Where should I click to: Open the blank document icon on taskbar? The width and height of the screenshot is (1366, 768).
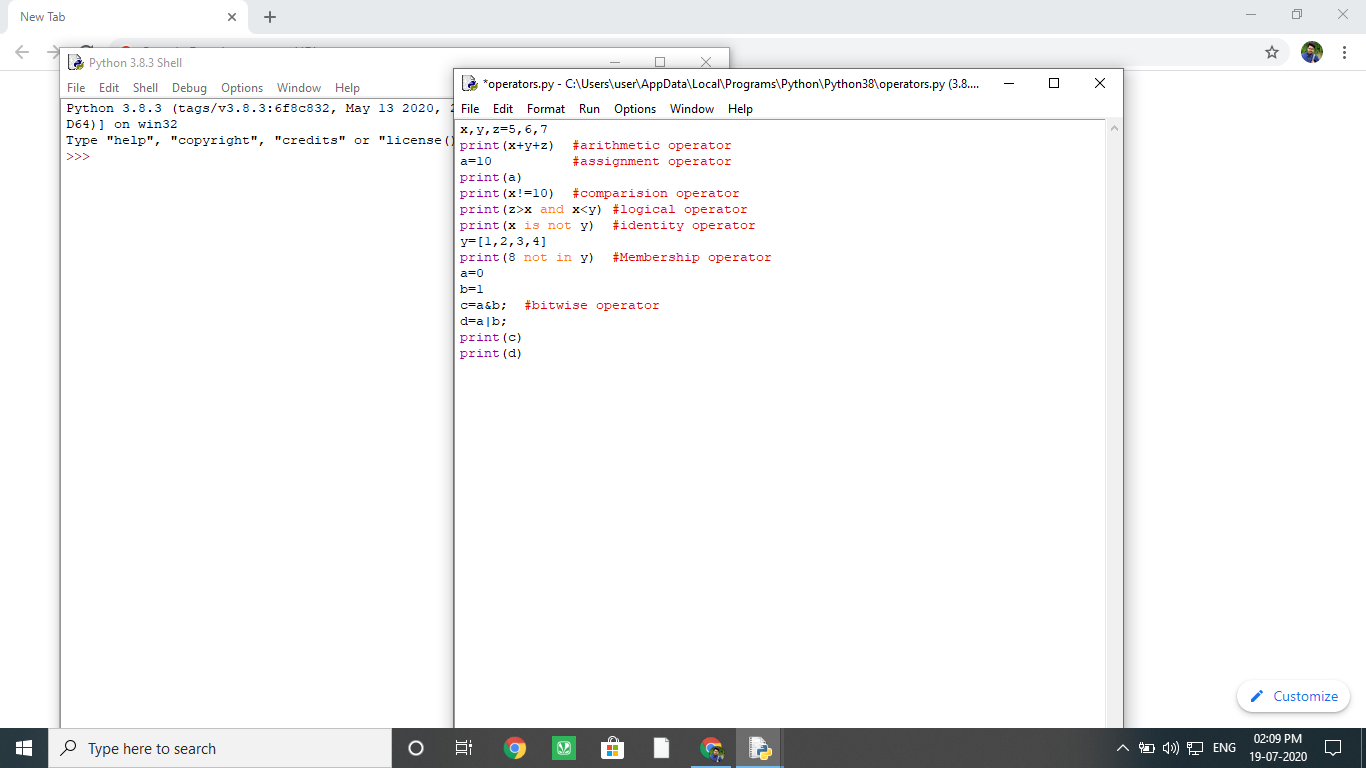[661, 748]
